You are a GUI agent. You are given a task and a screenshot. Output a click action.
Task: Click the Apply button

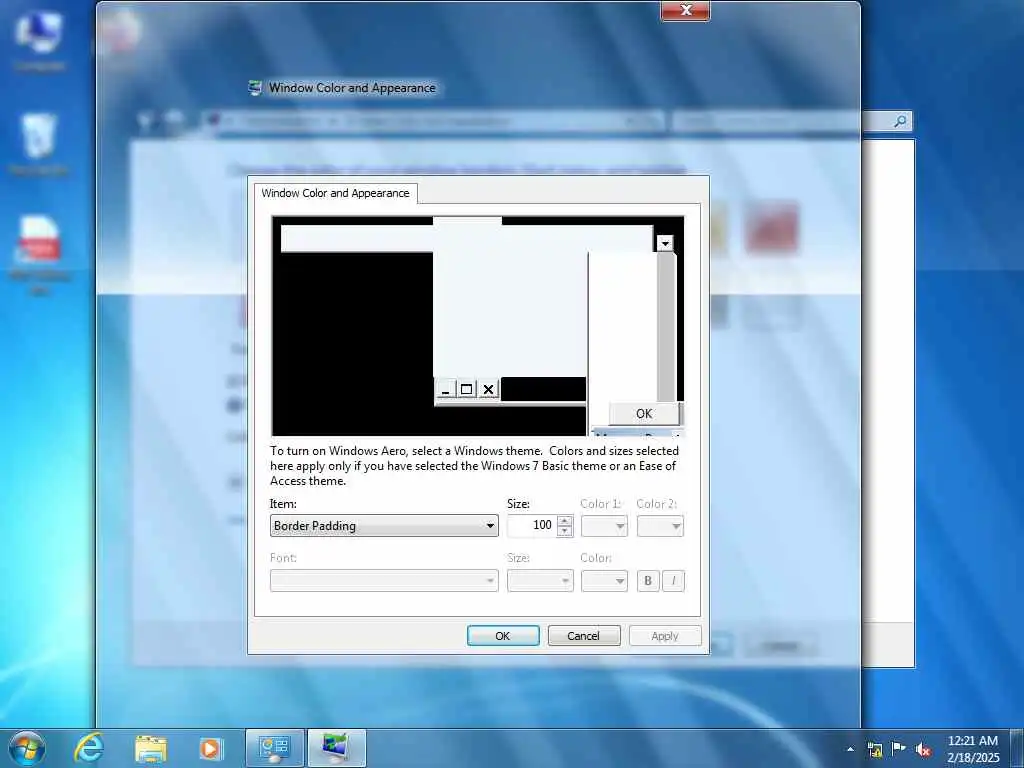(665, 635)
